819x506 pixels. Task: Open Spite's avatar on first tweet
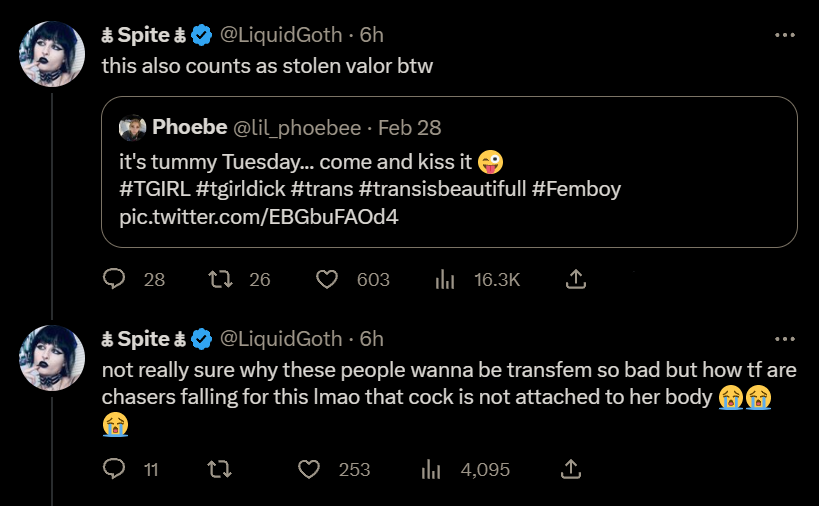click(x=52, y=54)
